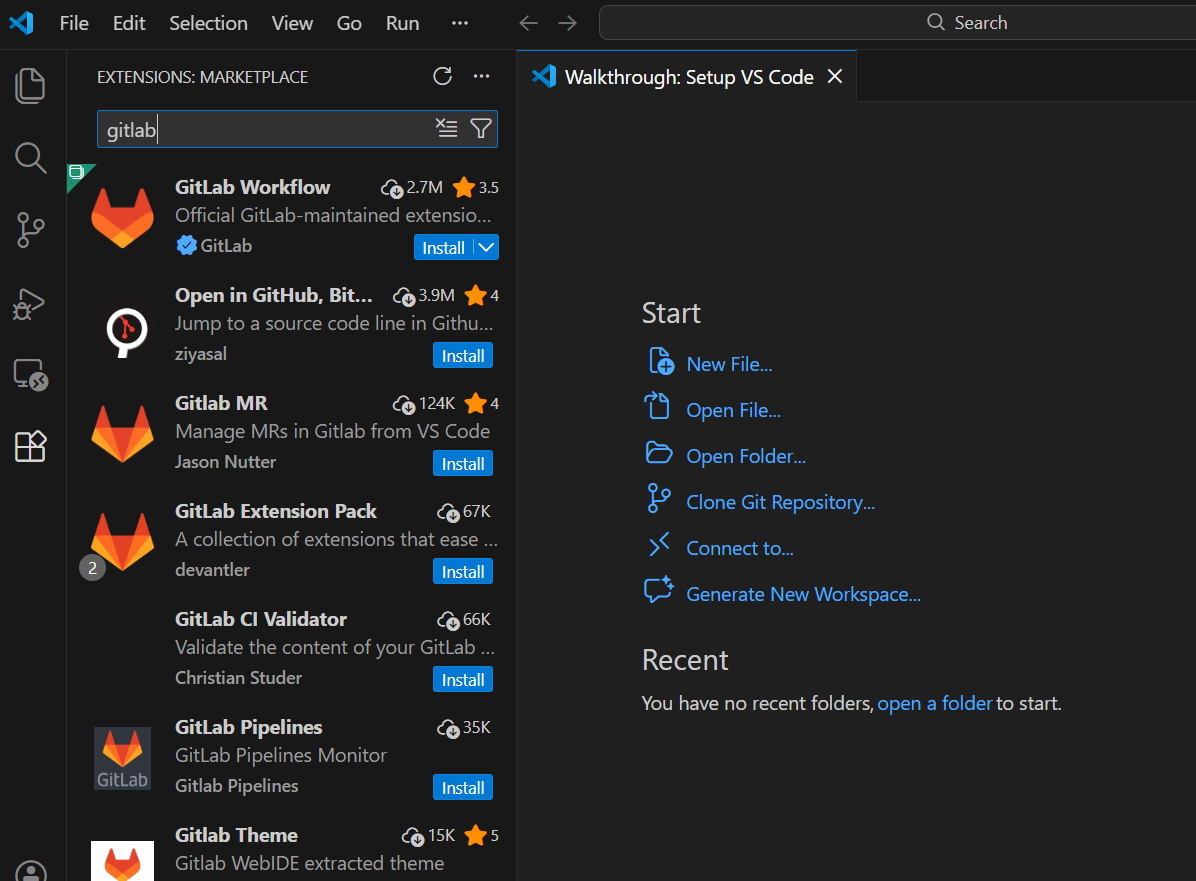
Task: Refresh the extensions marketplace list
Action: pos(442,77)
